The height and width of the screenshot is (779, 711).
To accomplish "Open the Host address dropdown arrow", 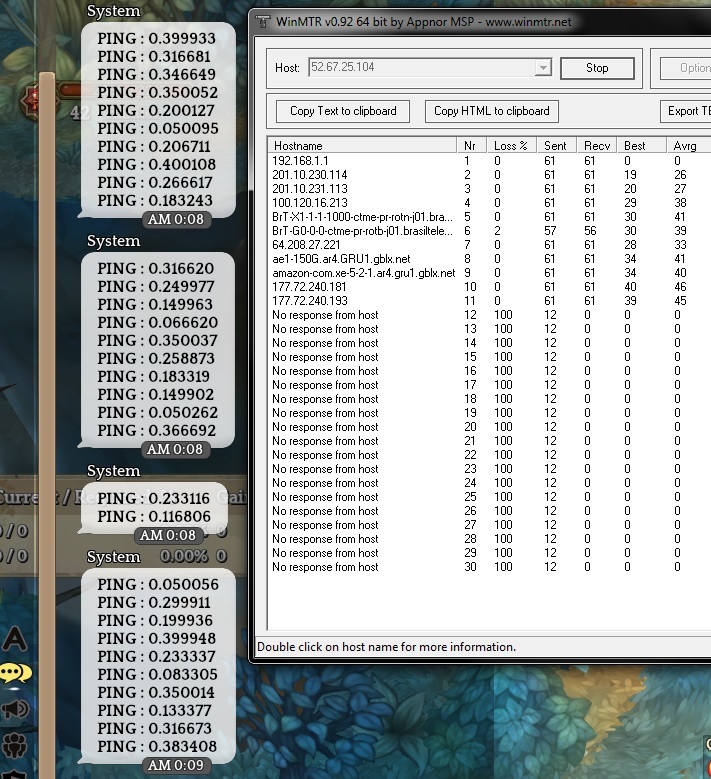I will [x=543, y=68].
